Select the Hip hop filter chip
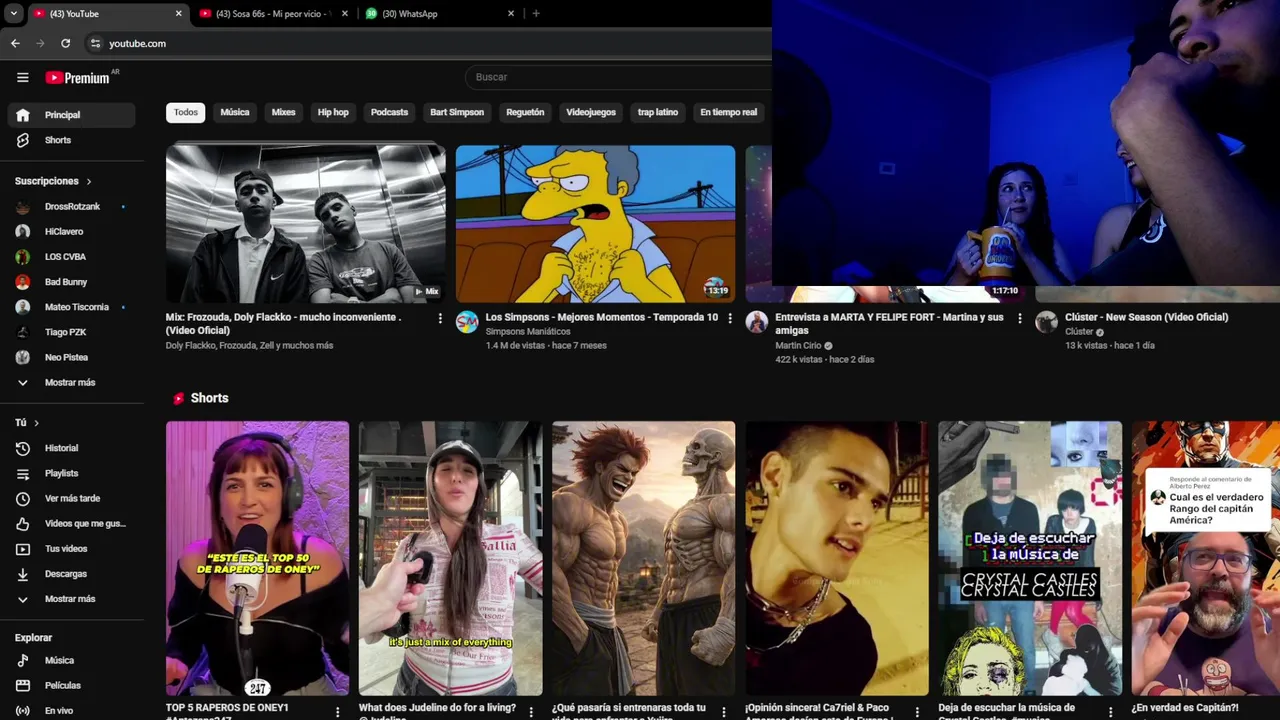The height and width of the screenshot is (720, 1280). pos(333,112)
